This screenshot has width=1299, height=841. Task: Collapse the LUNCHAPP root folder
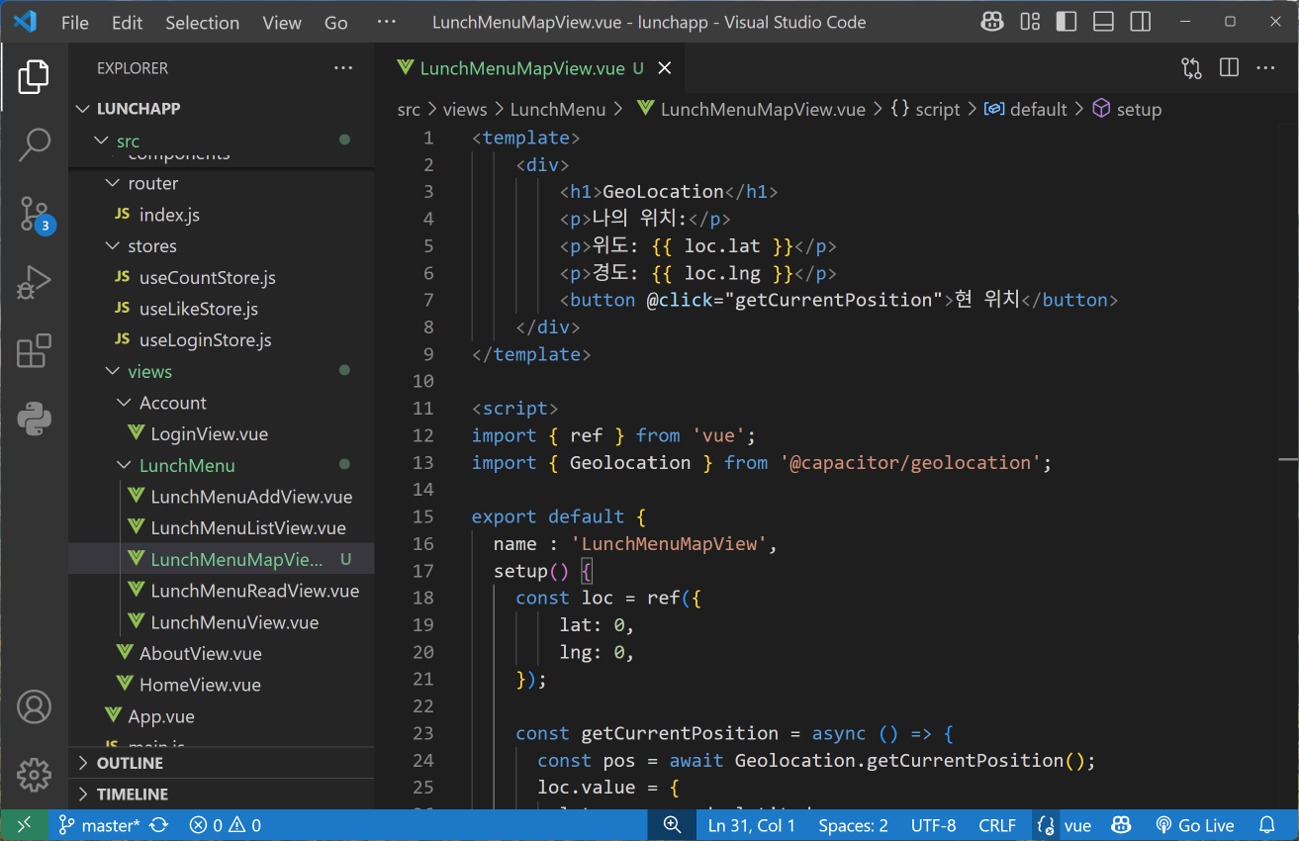tap(220, 108)
